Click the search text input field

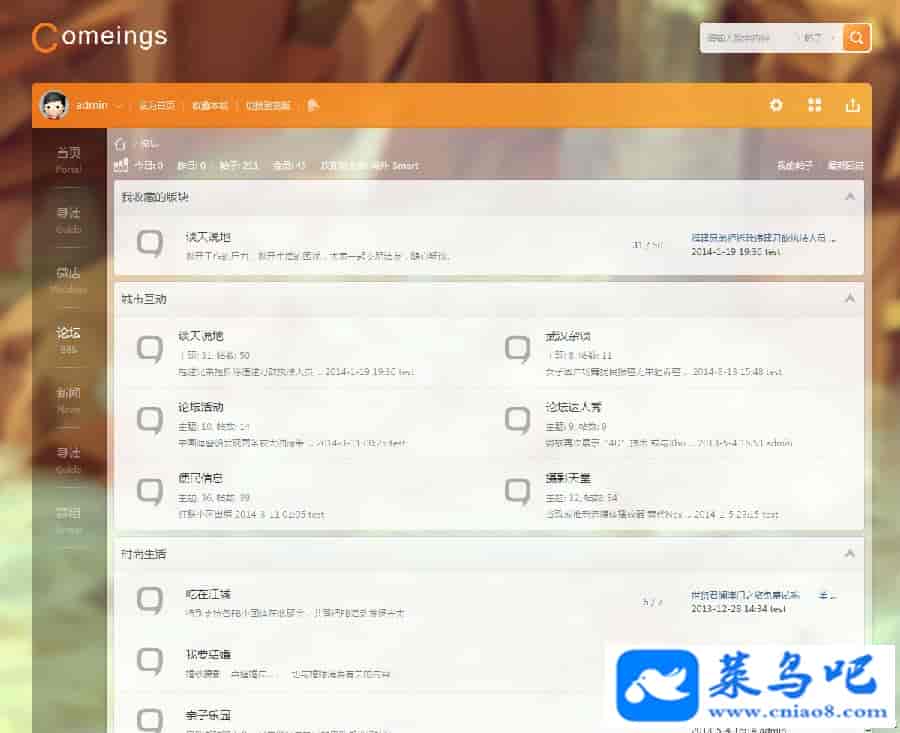[x=747, y=38]
